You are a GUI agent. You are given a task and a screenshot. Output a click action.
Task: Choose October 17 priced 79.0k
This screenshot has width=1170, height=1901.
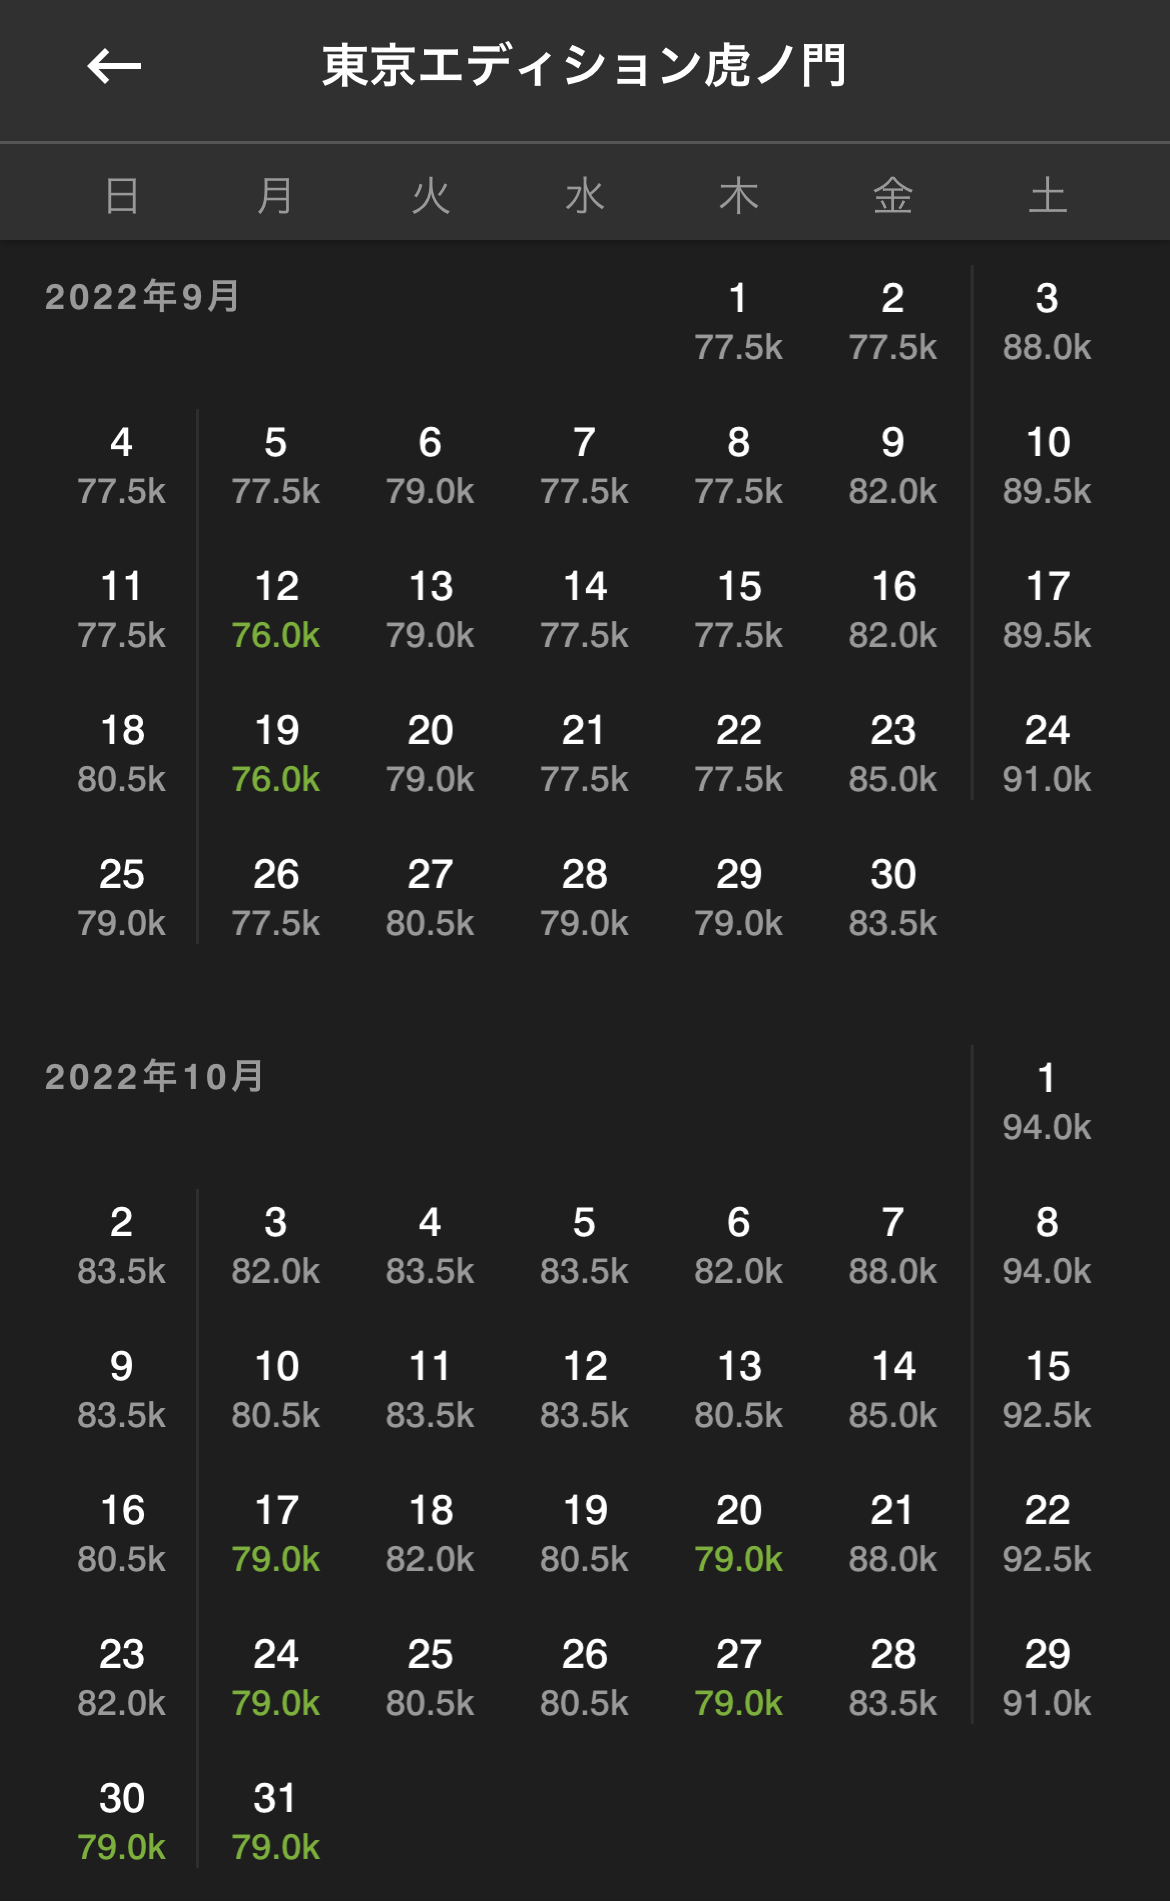pos(276,1533)
